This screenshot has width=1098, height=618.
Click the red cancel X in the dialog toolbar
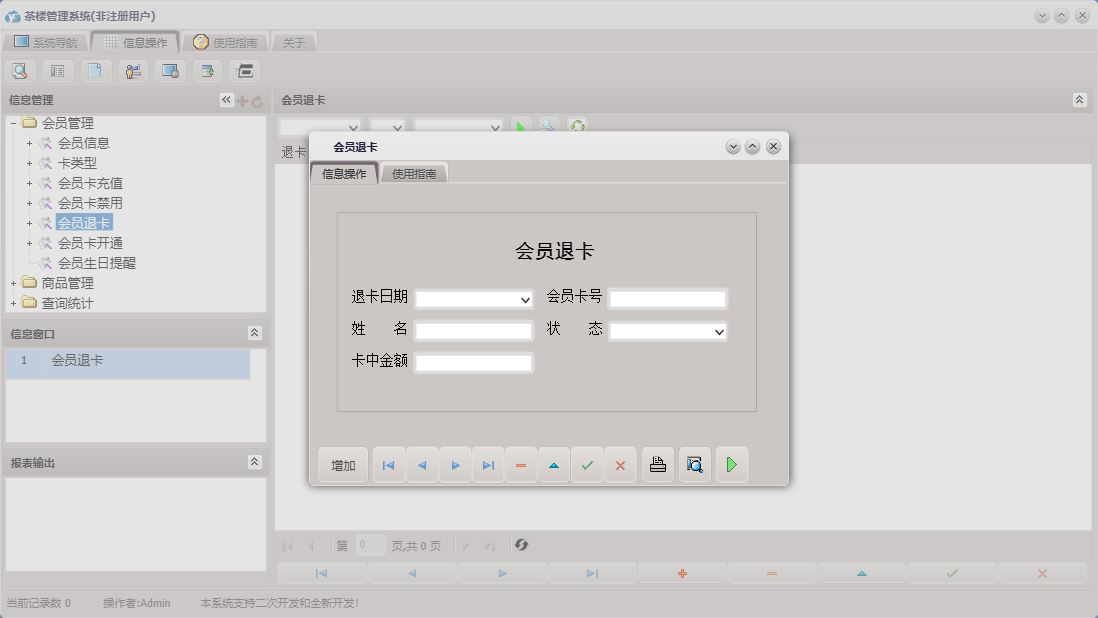tap(620, 464)
